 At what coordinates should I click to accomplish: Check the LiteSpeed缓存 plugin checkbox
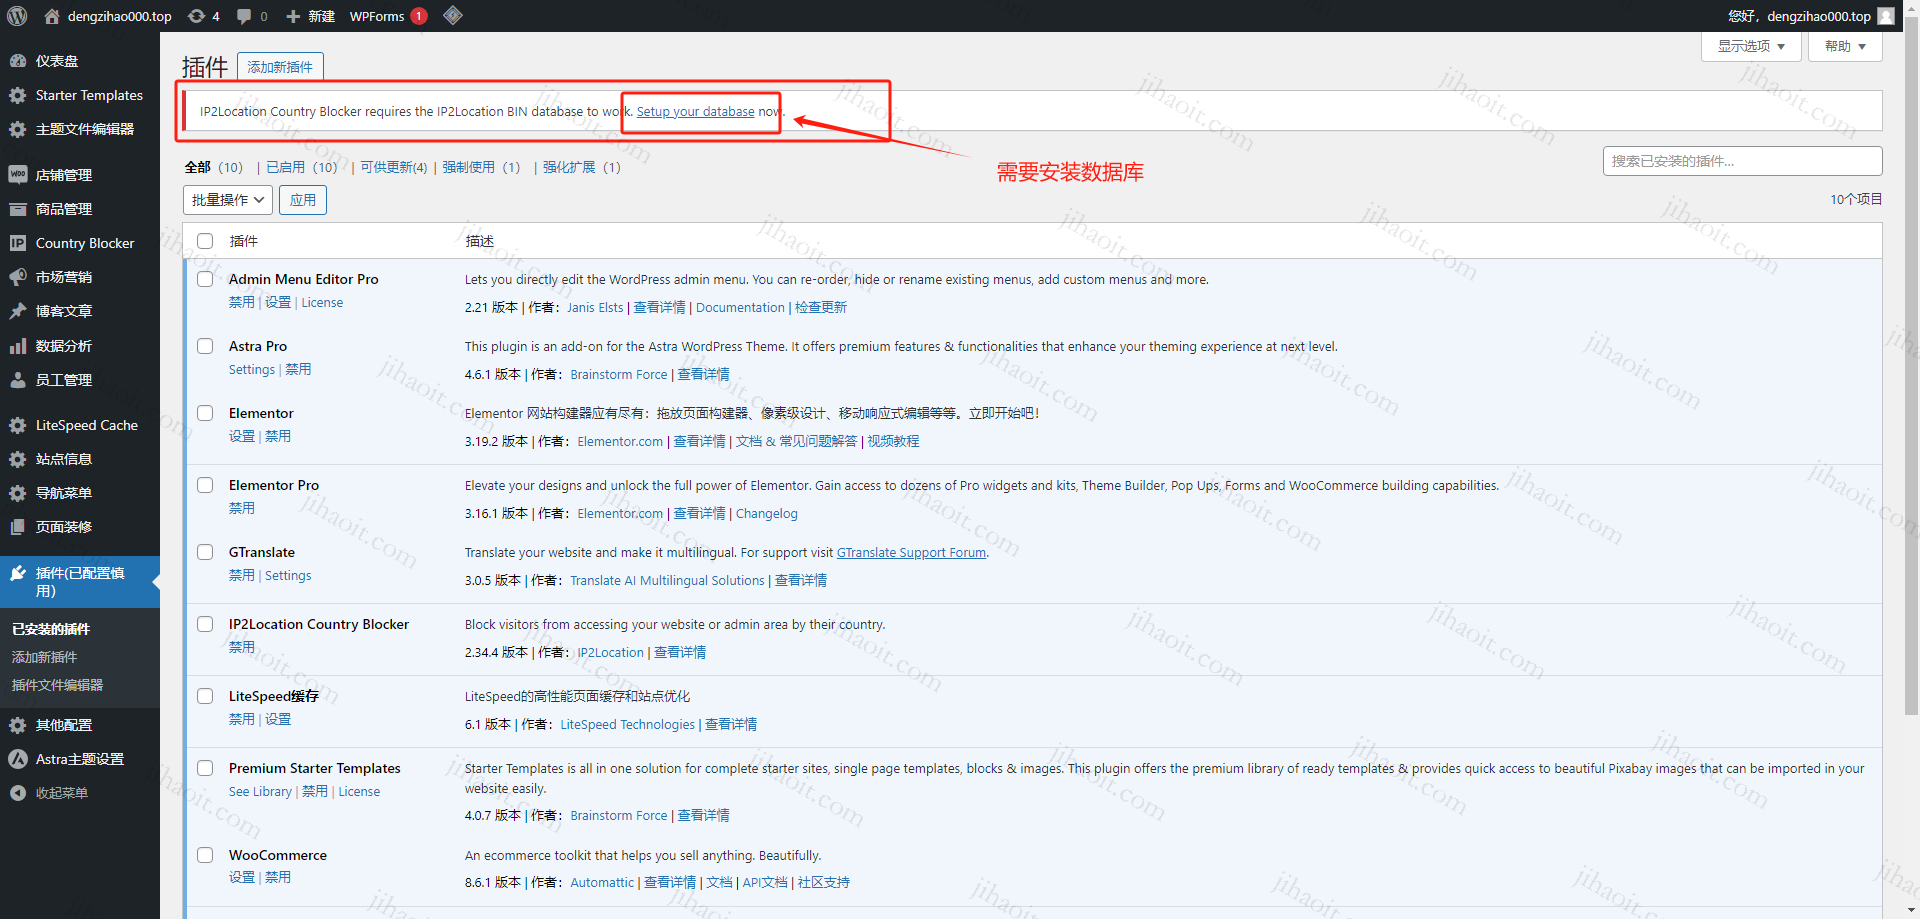tap(205, 696)
